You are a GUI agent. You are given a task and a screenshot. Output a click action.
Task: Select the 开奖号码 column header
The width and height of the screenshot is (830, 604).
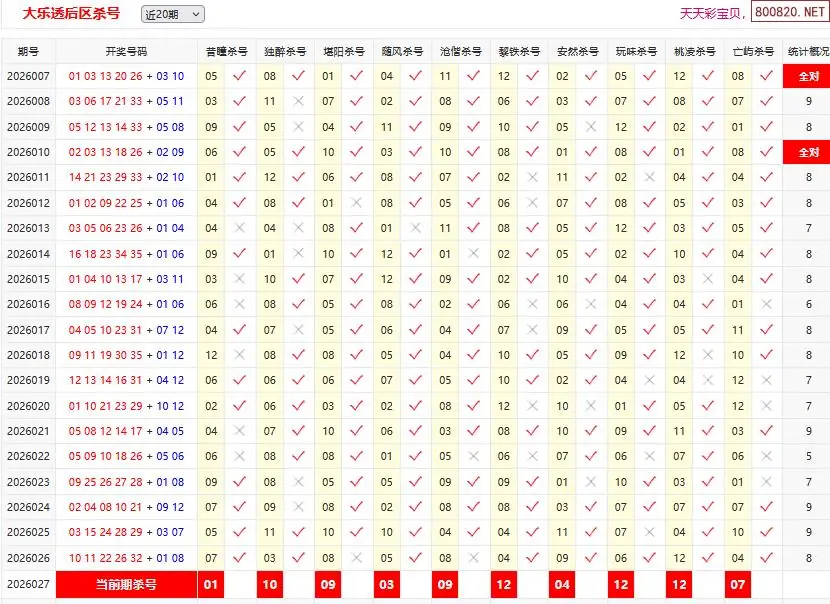click(126, 51)
